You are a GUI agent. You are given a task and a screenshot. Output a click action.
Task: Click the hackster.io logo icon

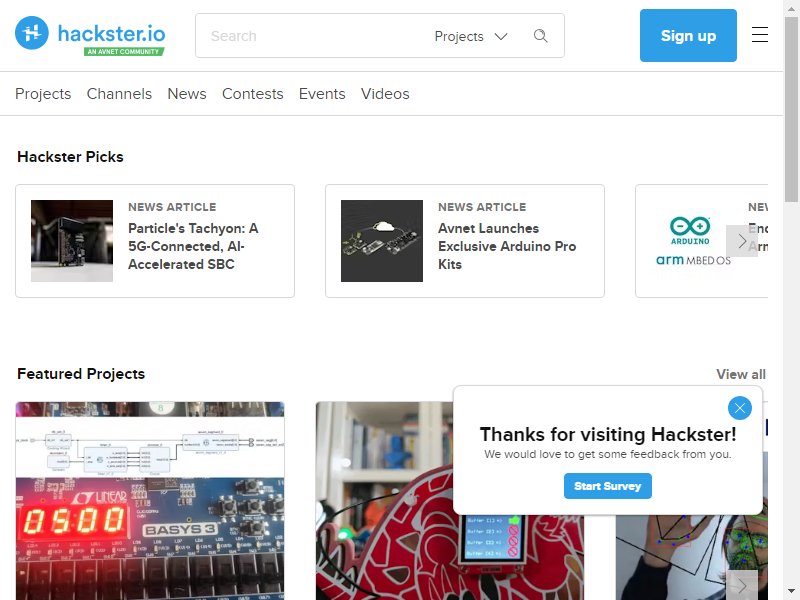pos(32,33)
